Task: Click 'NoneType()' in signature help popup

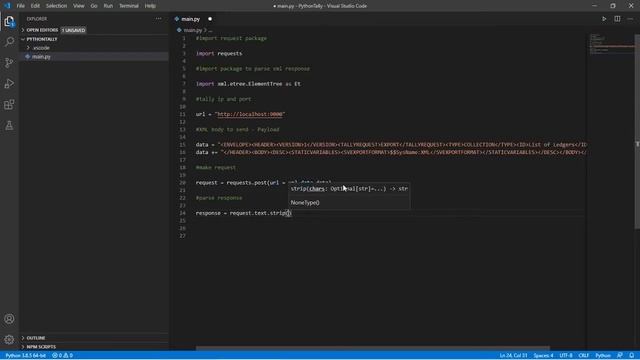Action: point(305,202)
